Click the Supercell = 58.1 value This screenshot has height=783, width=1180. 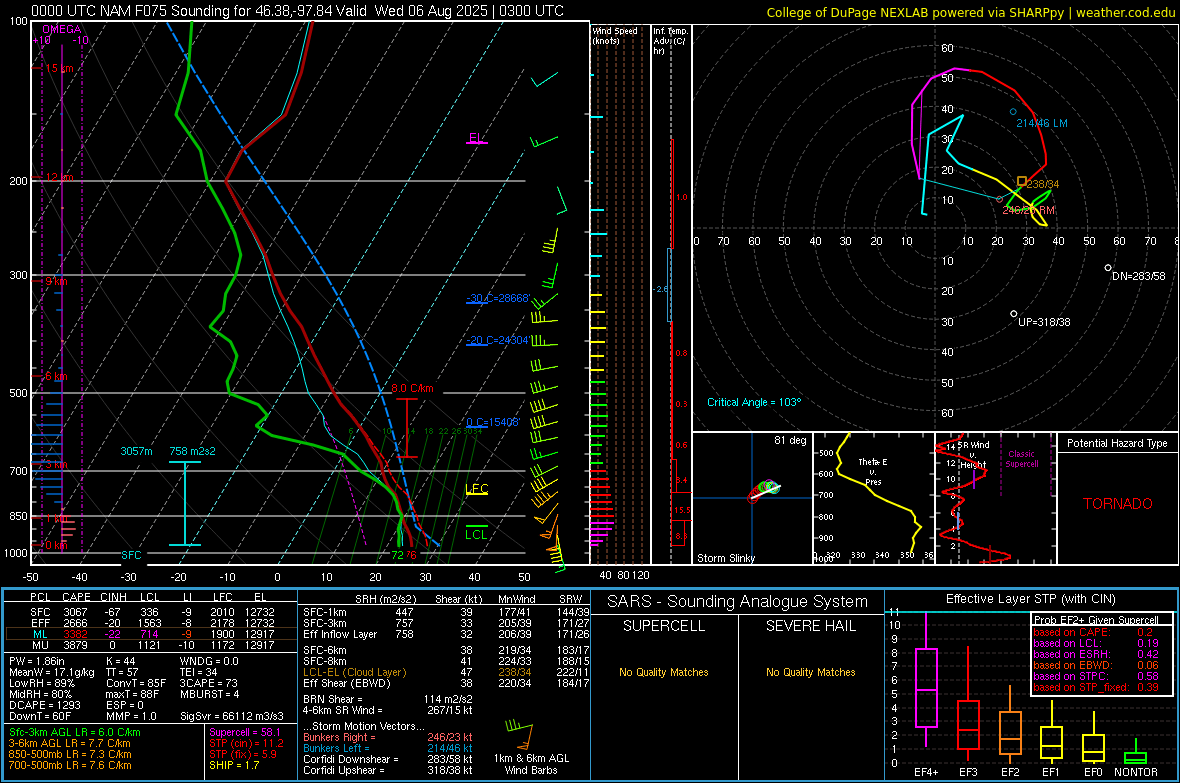[245, 732]
